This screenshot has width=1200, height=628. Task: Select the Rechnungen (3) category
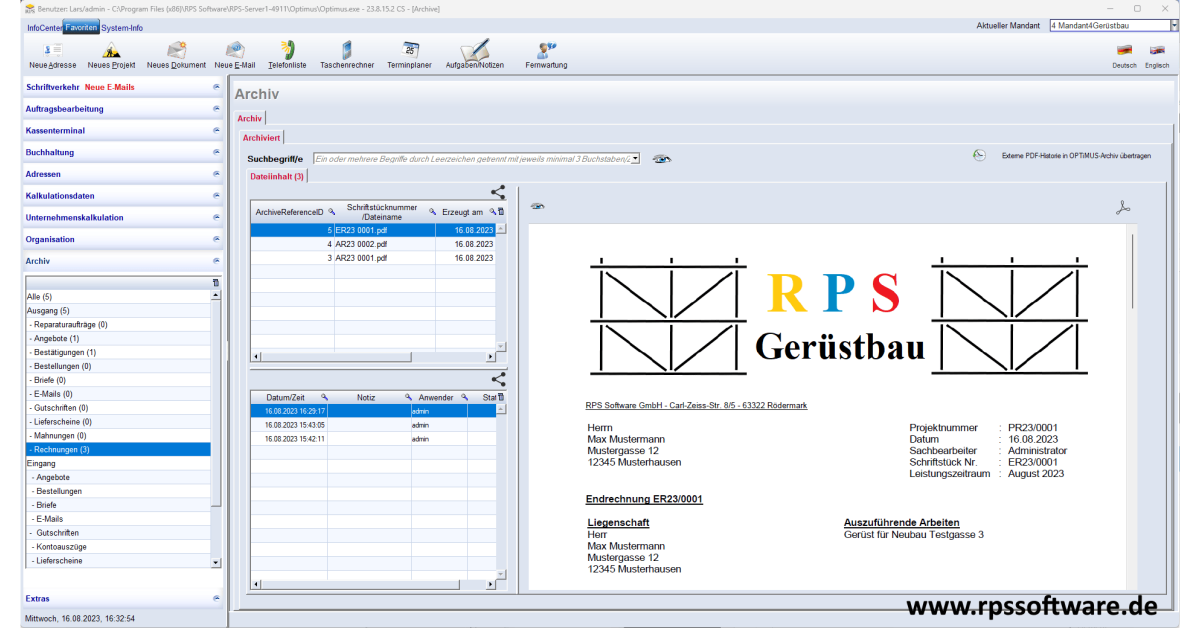[x=118, y=450]
